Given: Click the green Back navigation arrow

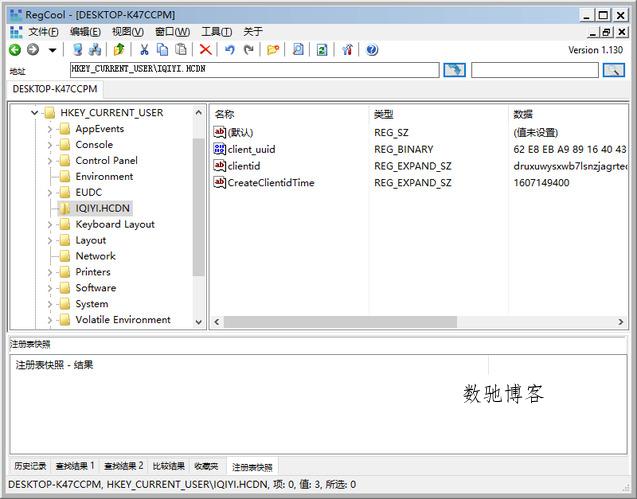Looking at the screenshot, I should pos(15,50).
